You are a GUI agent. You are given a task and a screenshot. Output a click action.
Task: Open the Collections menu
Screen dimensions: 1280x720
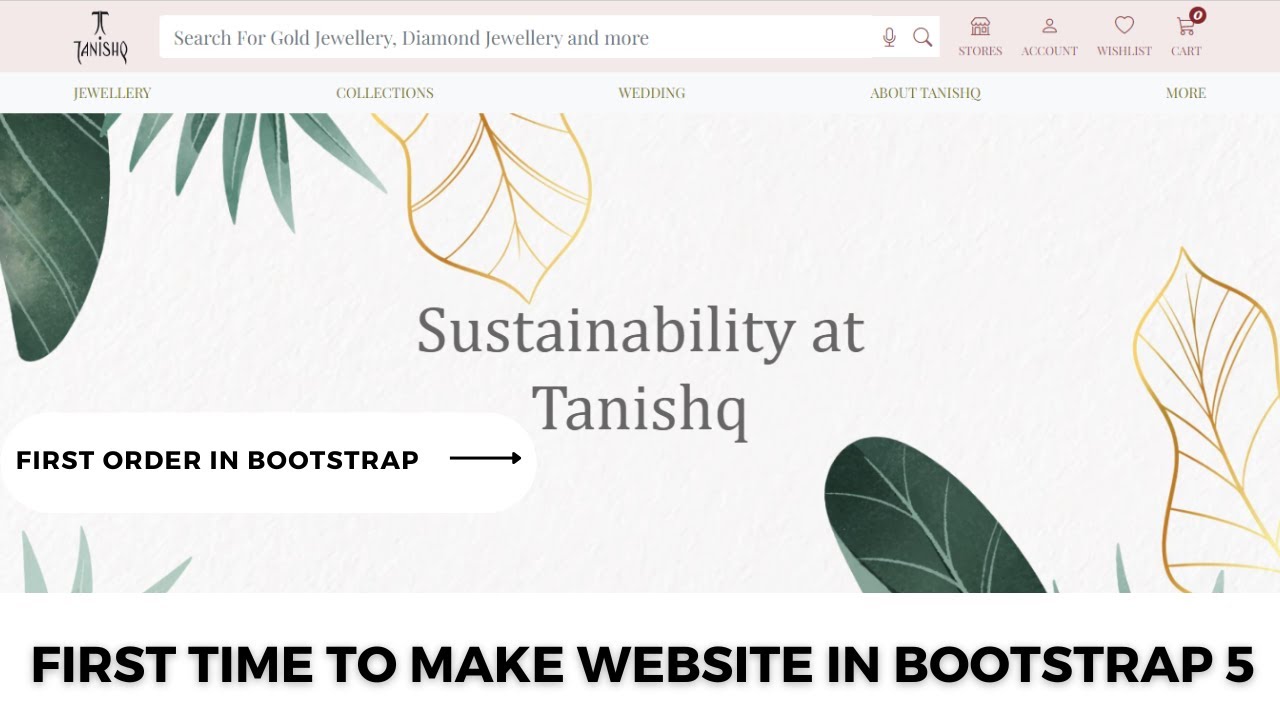385,93
